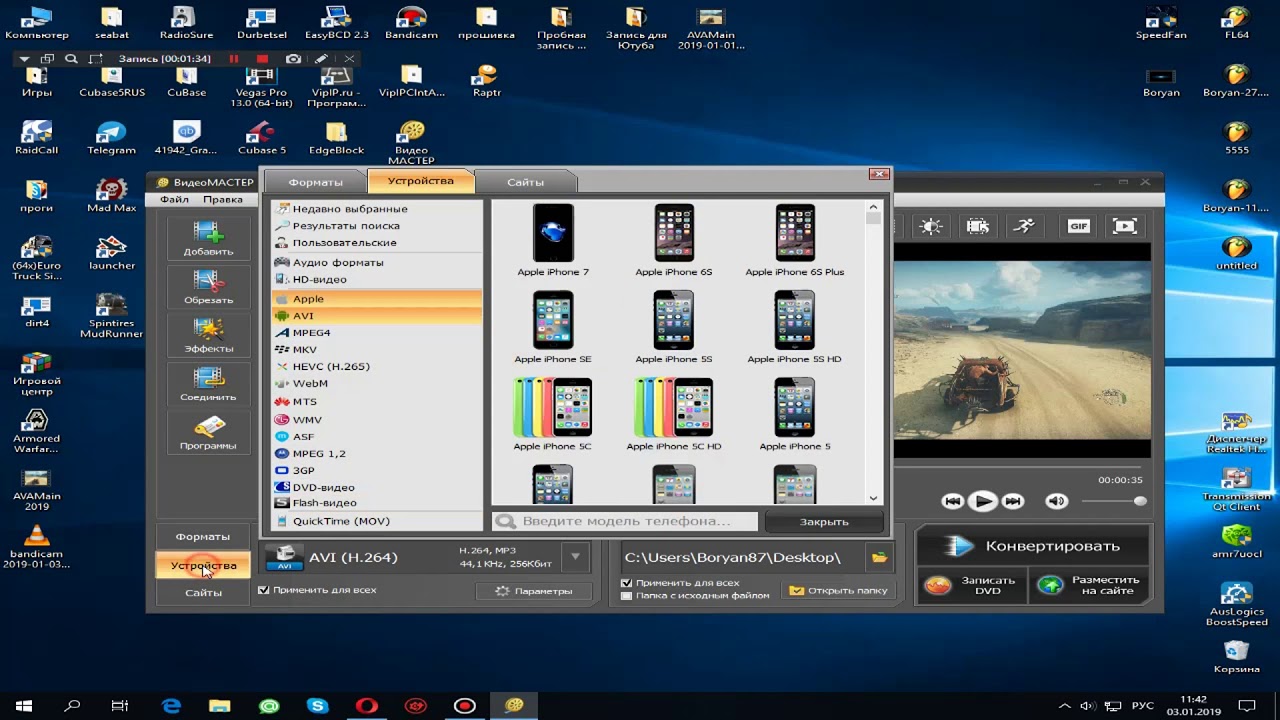Click the device list scrollbar down arrow
1280x720 pixels.
click(x=873, y=498)
